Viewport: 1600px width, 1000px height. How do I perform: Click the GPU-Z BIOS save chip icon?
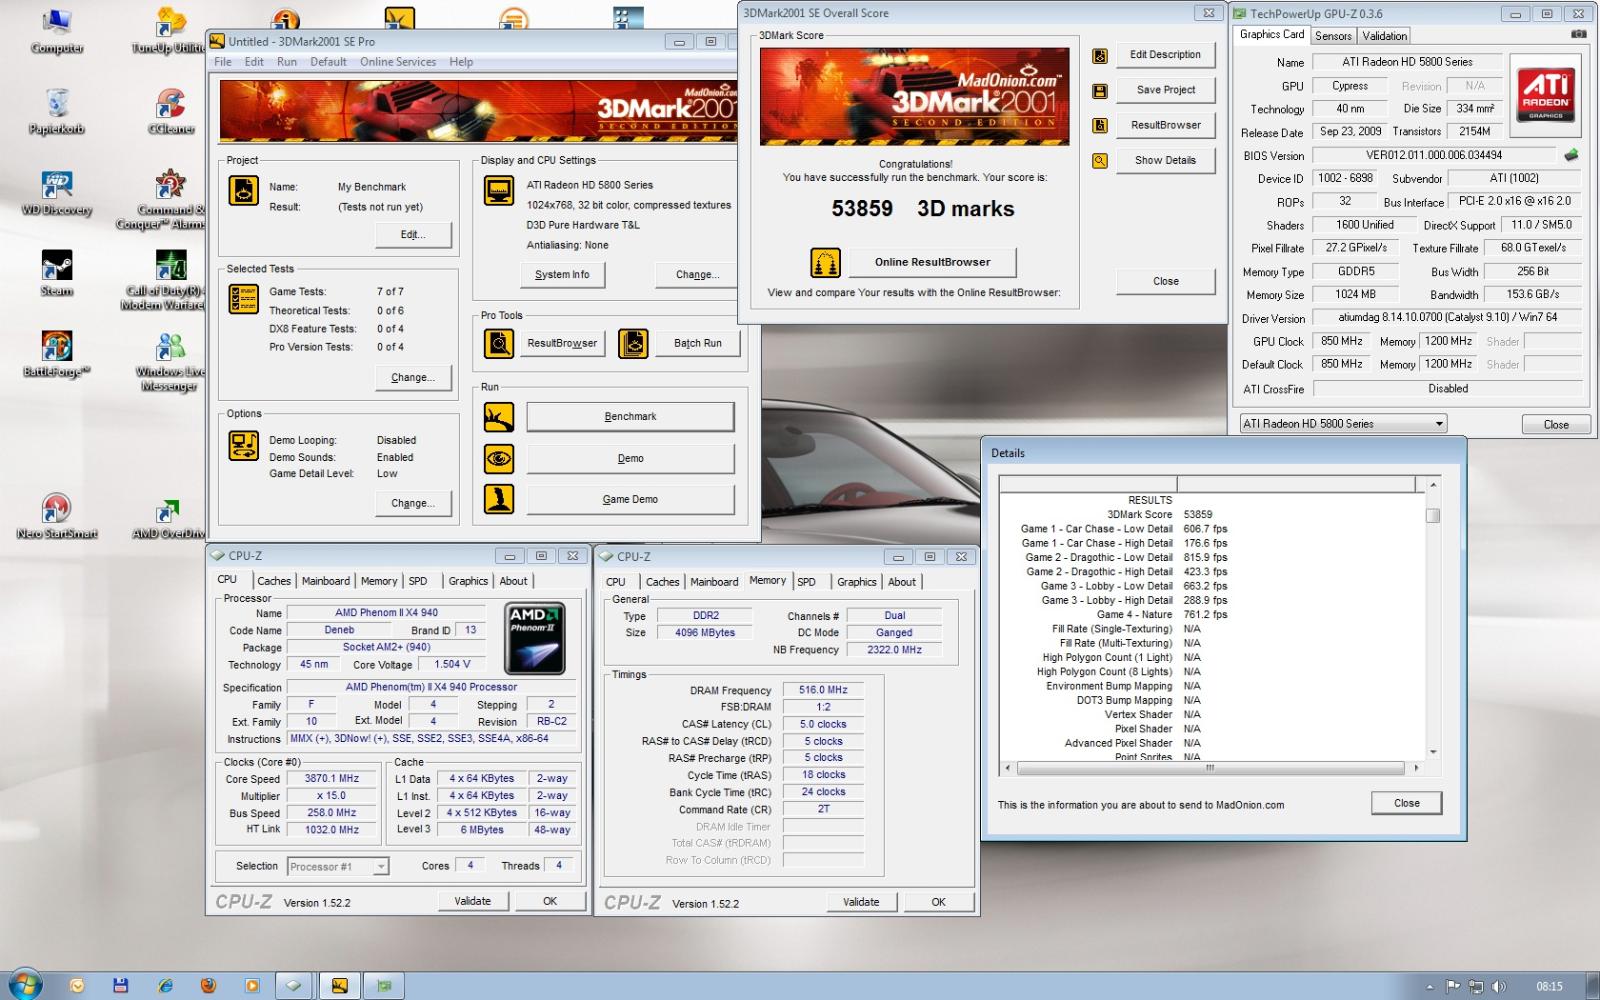(x=1571, y=155)
